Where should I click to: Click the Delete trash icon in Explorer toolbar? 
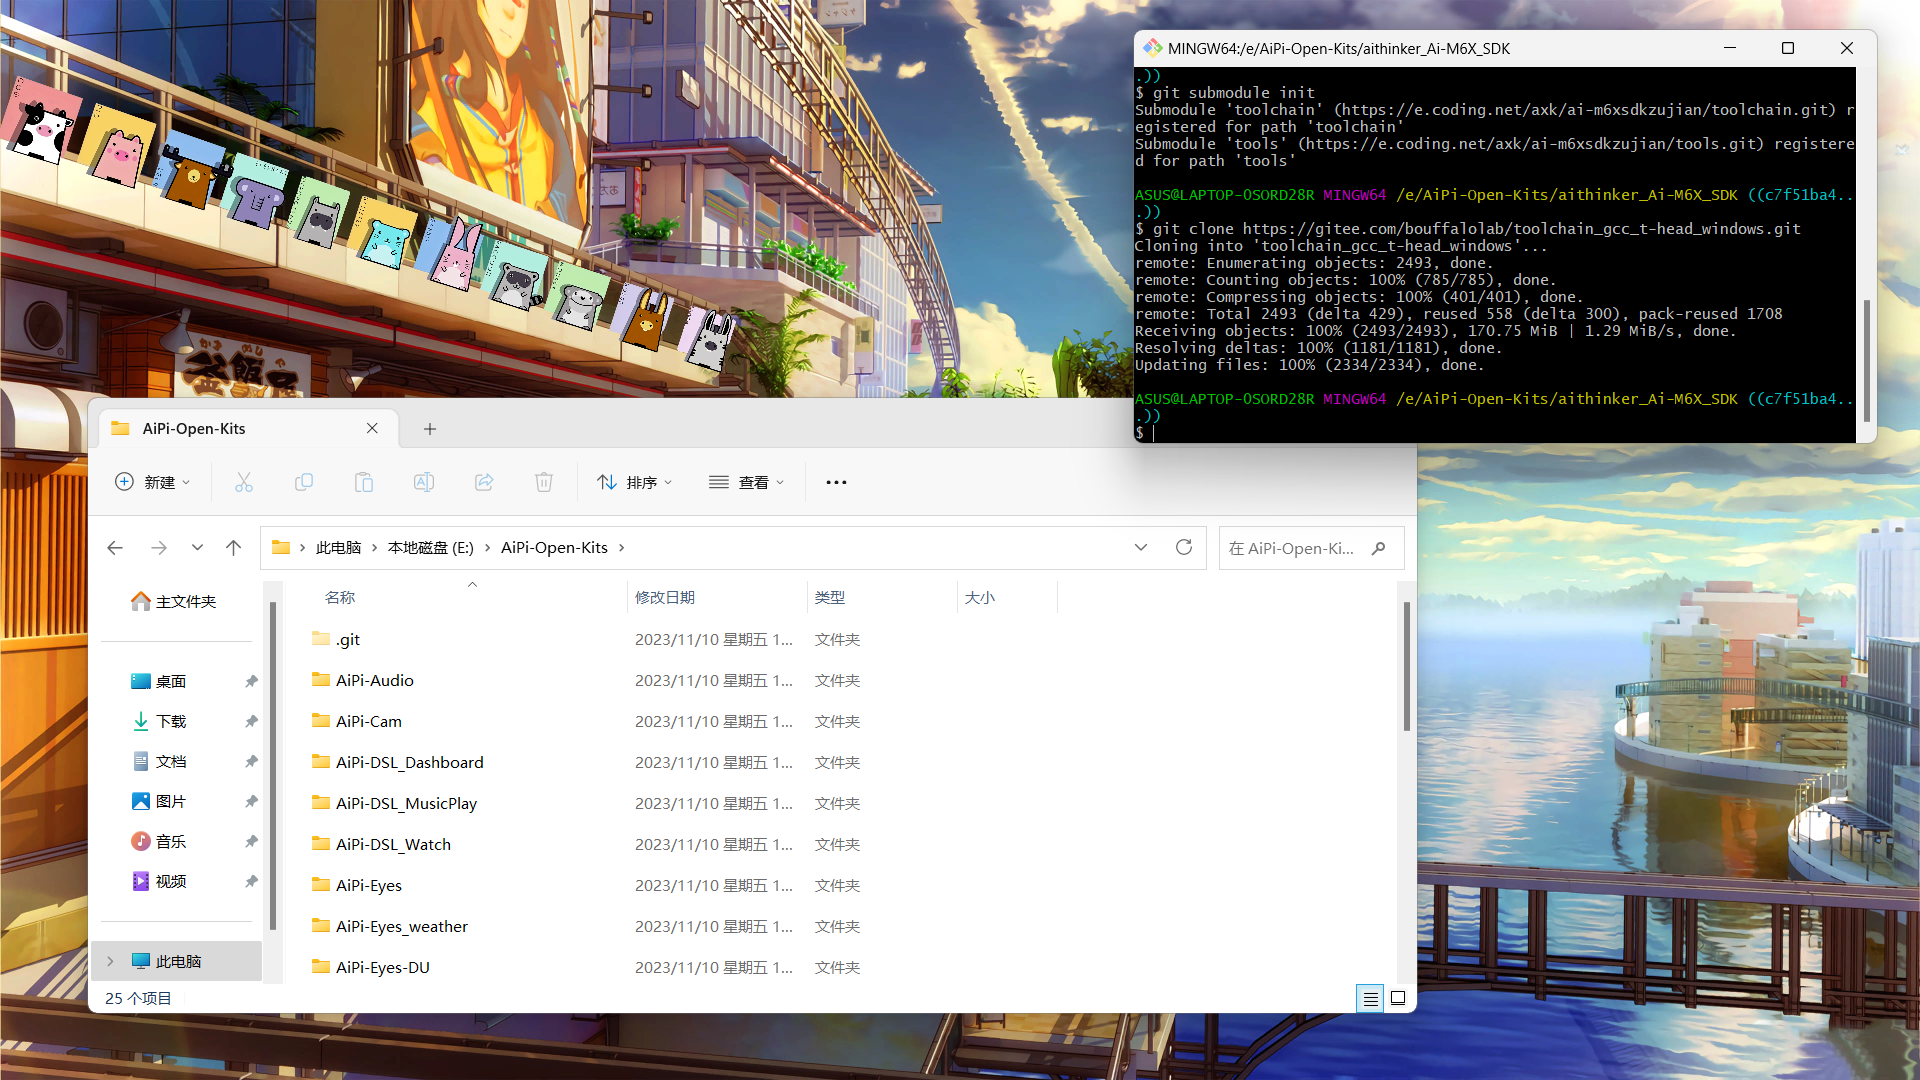(544, 482)
